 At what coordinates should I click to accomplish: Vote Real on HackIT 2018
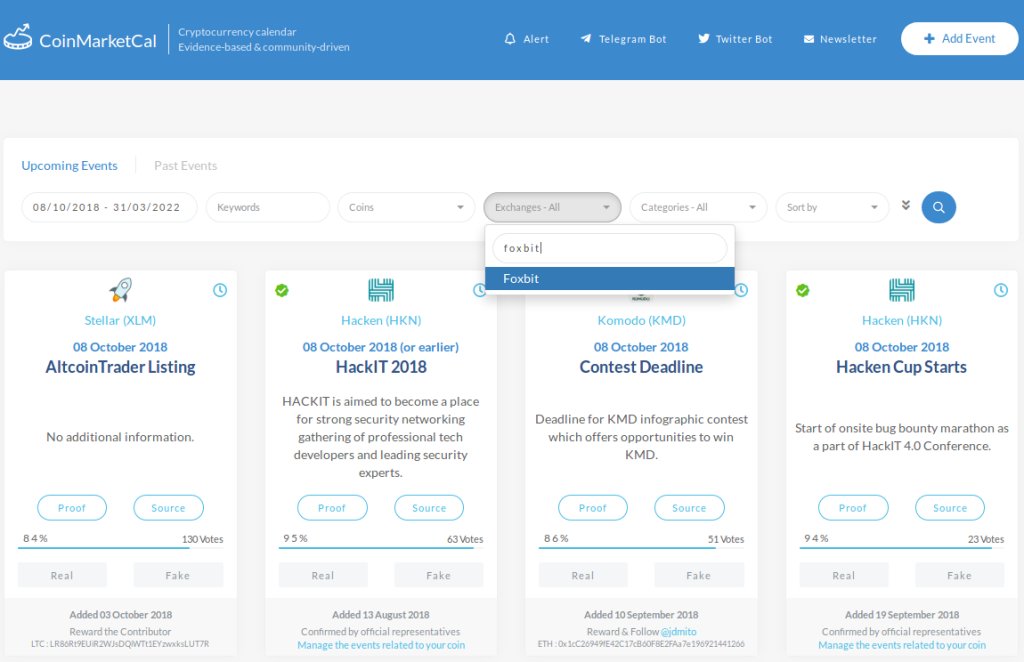click(x=323, y=575)
